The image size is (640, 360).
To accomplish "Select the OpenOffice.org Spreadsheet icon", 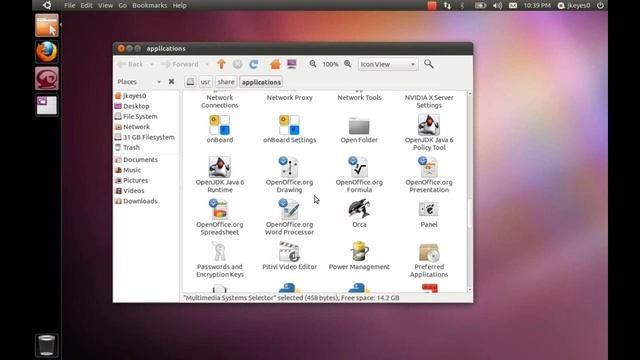I will (x=220, y=209).
